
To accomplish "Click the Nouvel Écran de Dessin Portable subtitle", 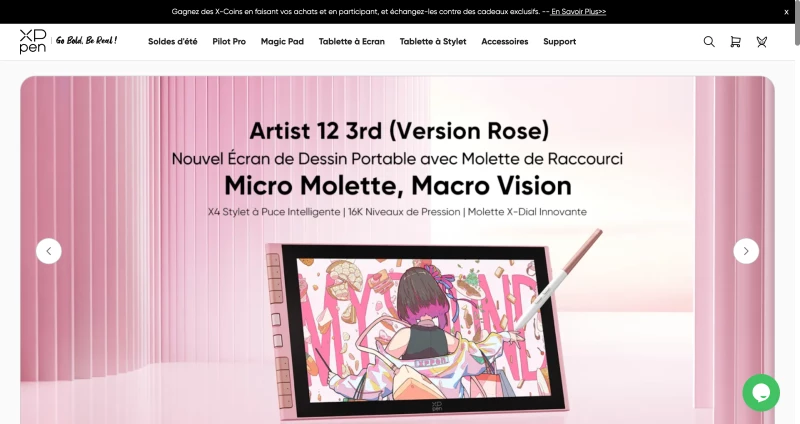I will [397, 159].
